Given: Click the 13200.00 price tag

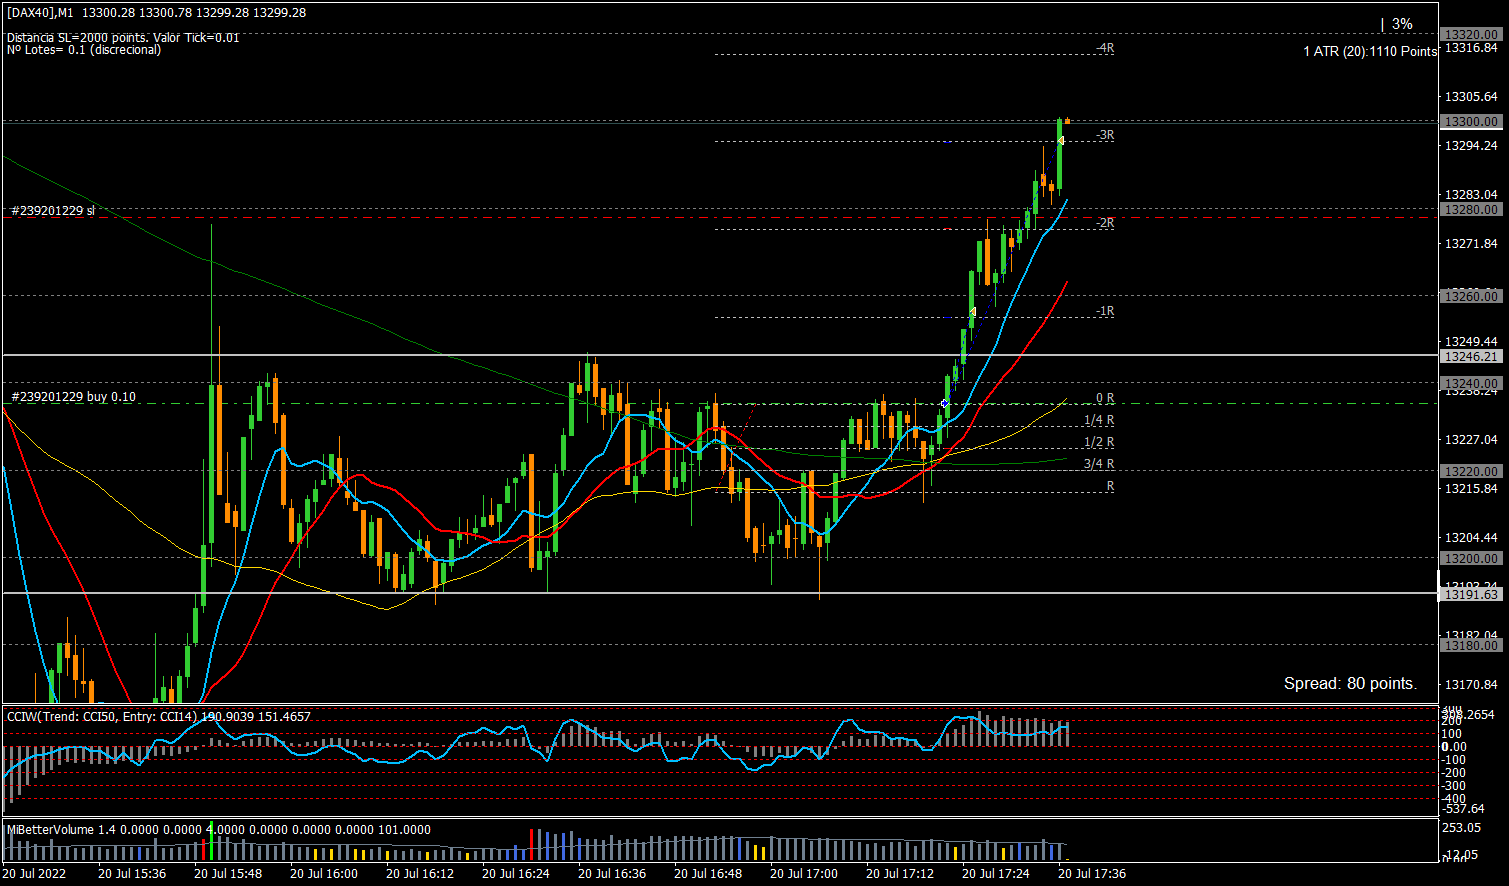Looking at the screenshot, I should pyautogui.click(x=1470, y=559).
